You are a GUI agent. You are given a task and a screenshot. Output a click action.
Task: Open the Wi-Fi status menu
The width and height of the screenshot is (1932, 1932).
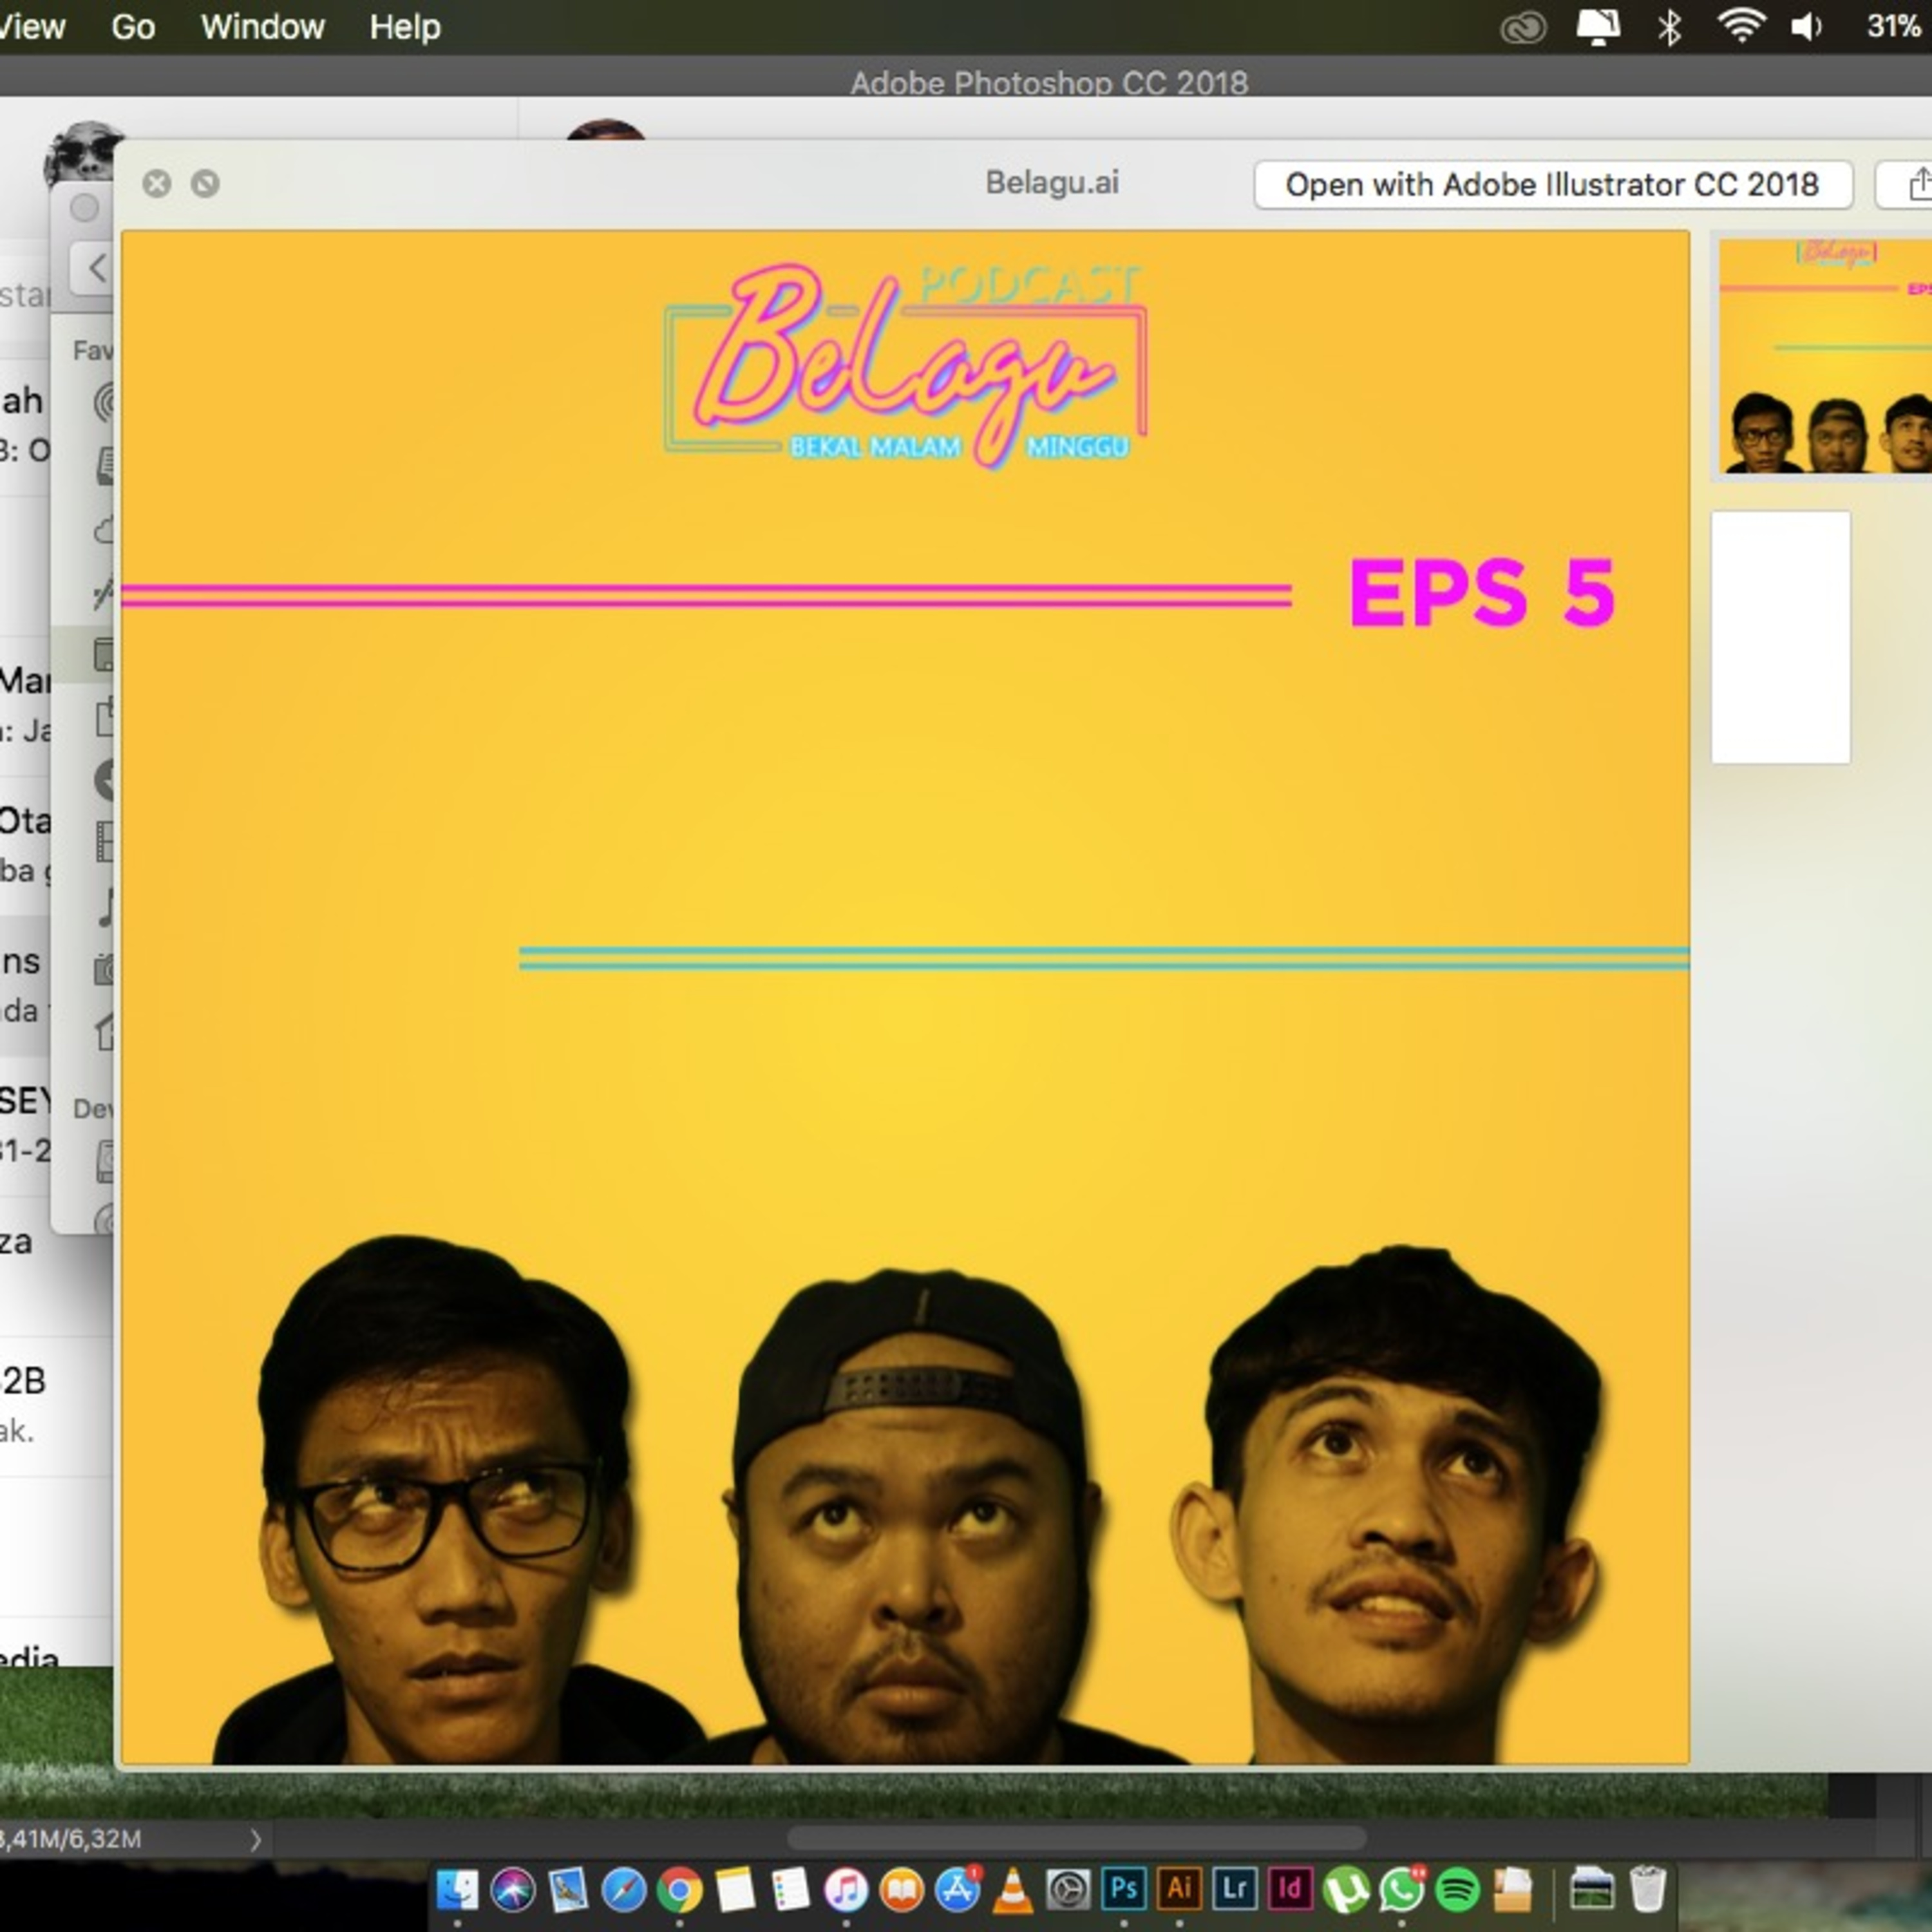[1741, 27]
